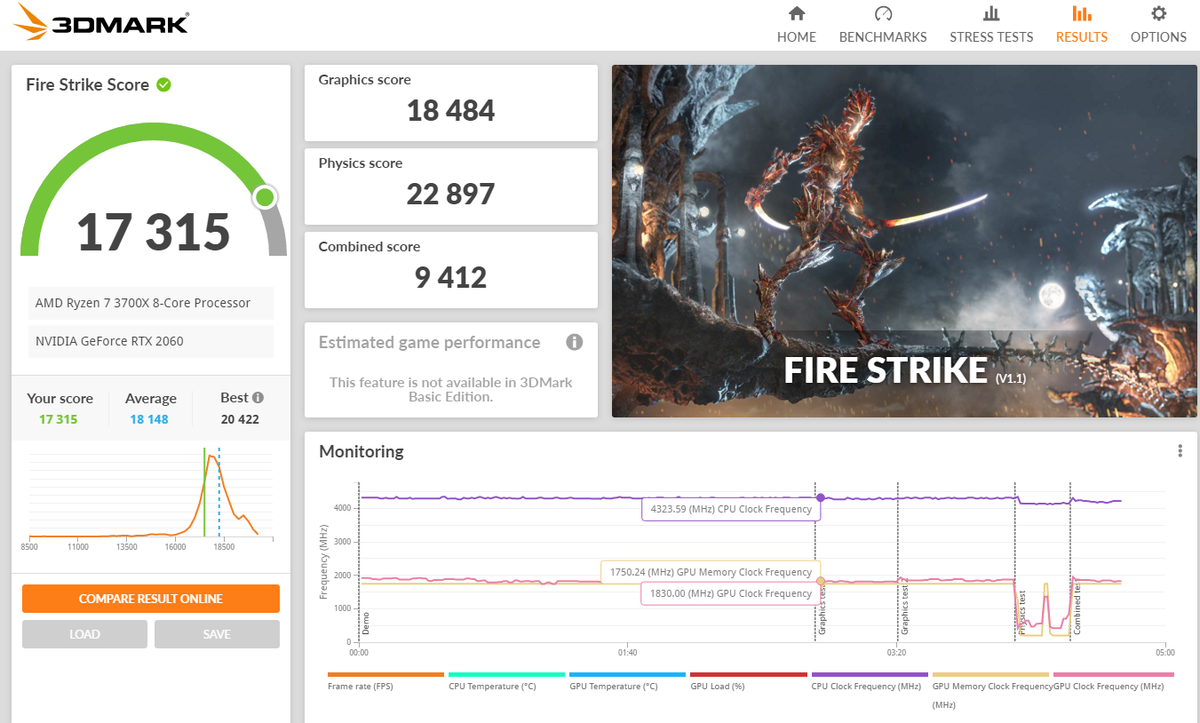Open Monitoring panel three-dot menu
This screenshot has width=1200, height=723.
pos(1180,451)
